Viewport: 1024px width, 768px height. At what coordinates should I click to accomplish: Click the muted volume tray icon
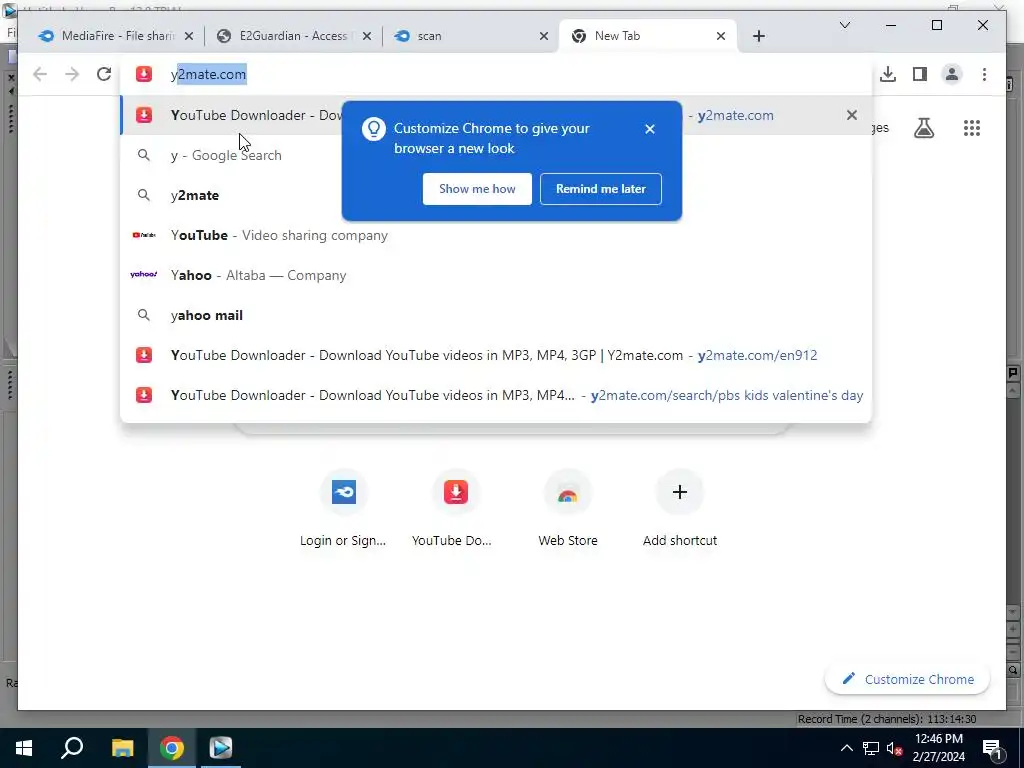(894, 748)
